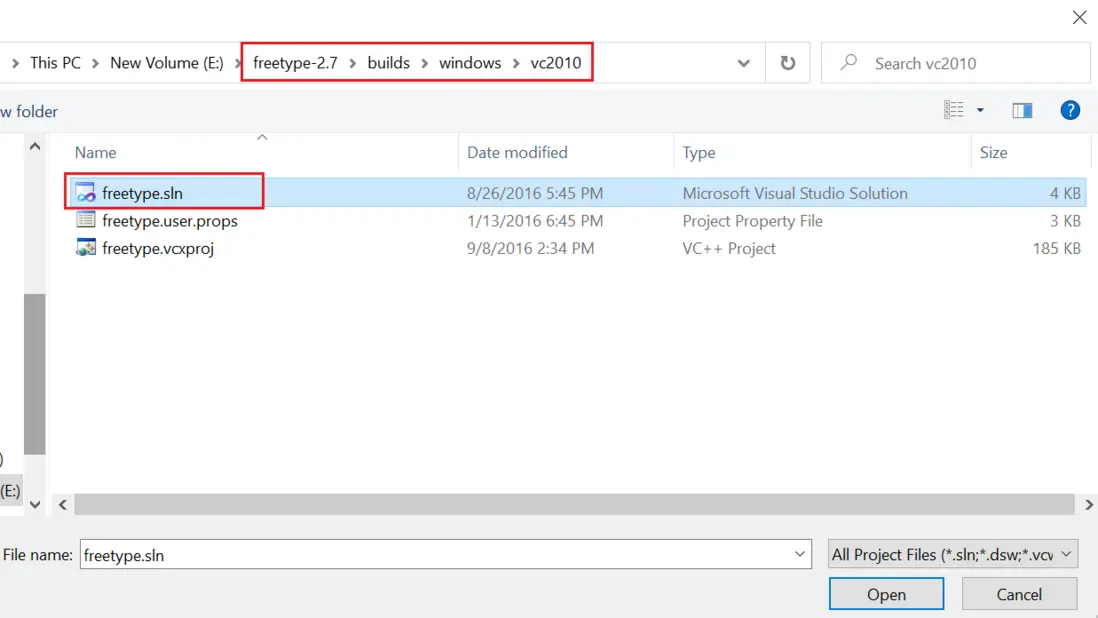Go to windows breadcrumb folder
1098x618 pixels.
[x=470, y=63]
